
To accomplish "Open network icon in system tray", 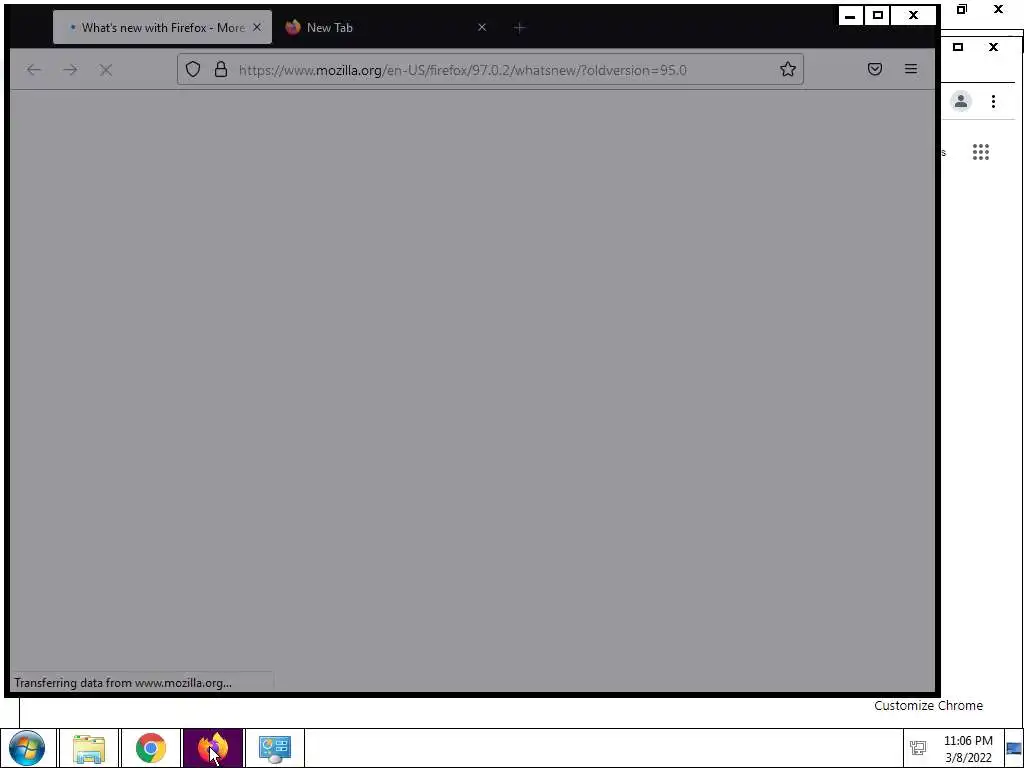I will coord(918,748).
